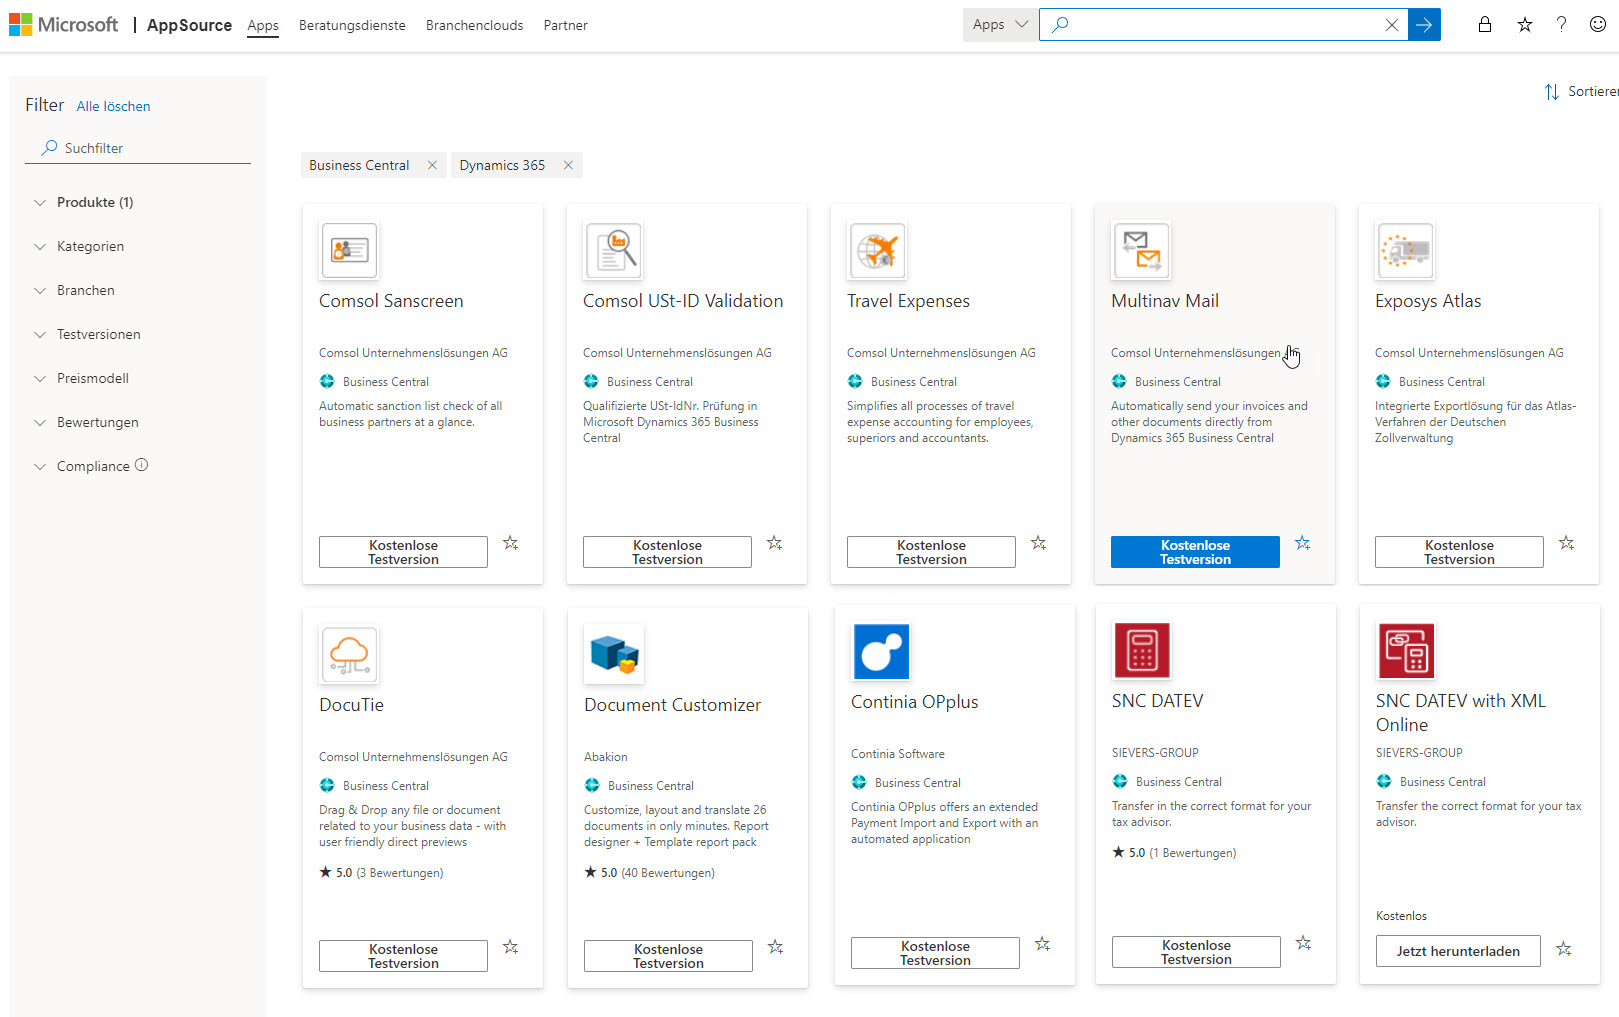
Task: Start Kostenlose Testversion for DocuTie
Action: [x=403, y=956]
